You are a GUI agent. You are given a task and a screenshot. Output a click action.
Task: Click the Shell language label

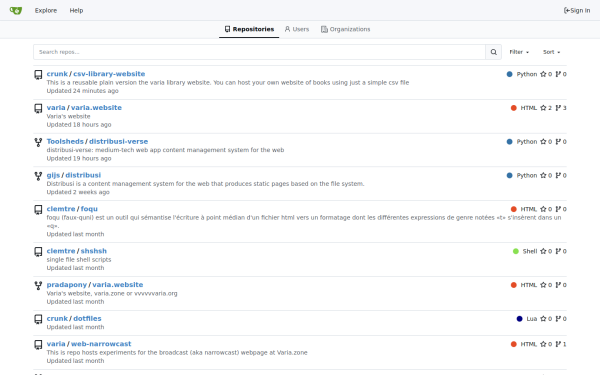pos(530,251)
